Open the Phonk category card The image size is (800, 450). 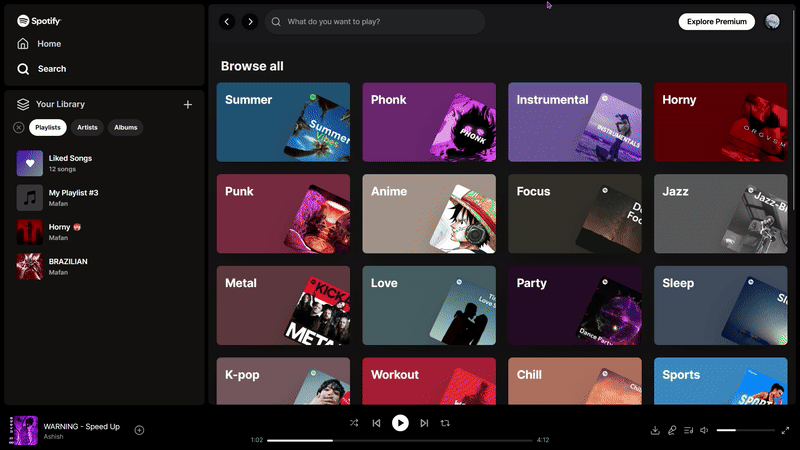pyautogui.click(x=429, y=122)
